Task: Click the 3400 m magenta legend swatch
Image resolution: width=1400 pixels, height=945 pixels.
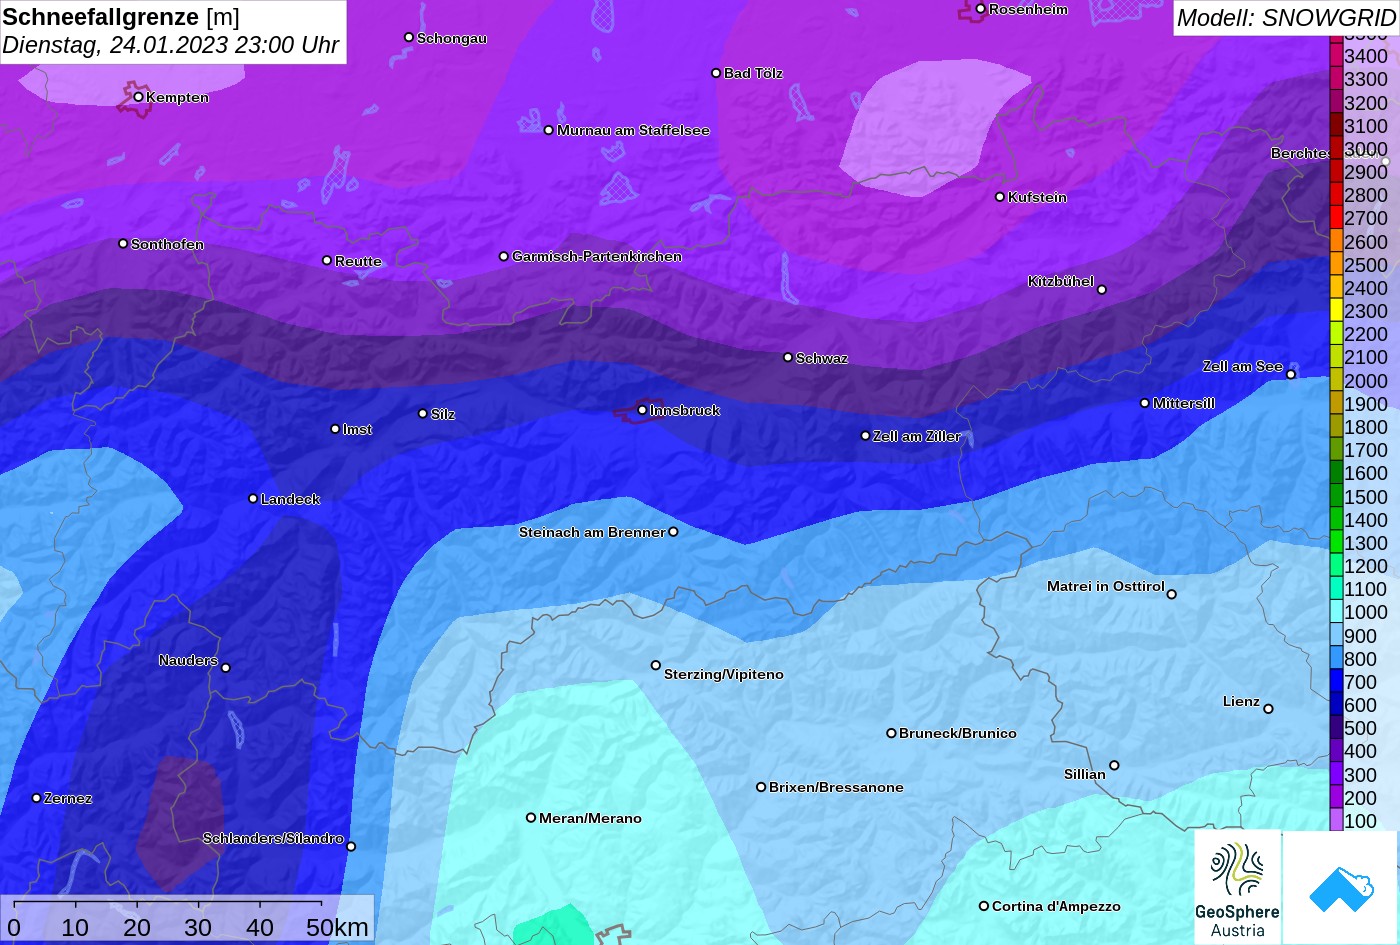Action: point(1336,56)
